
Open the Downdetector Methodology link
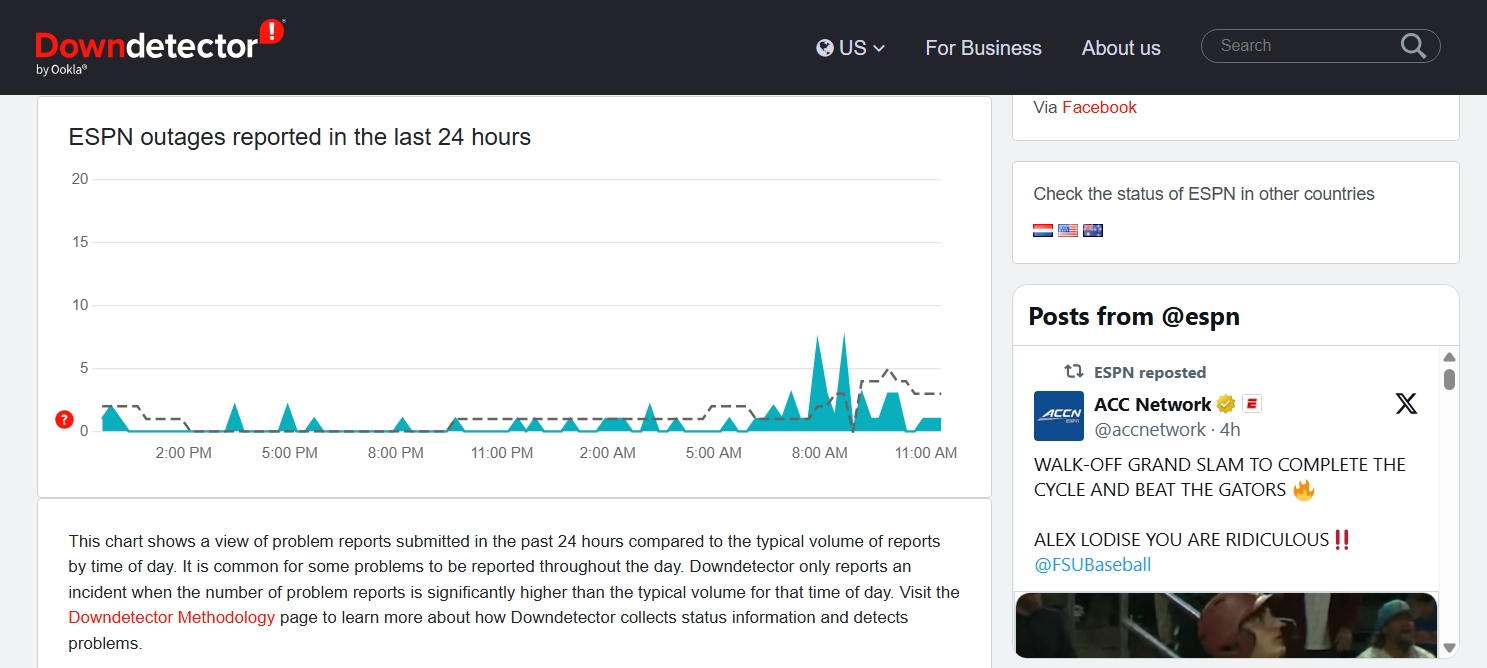pos(171,617)
